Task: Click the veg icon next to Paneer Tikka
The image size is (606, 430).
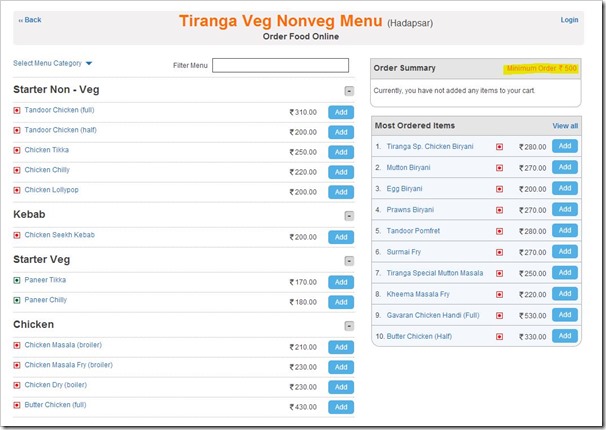Action: pyautogui.click(x=17, y=281)
